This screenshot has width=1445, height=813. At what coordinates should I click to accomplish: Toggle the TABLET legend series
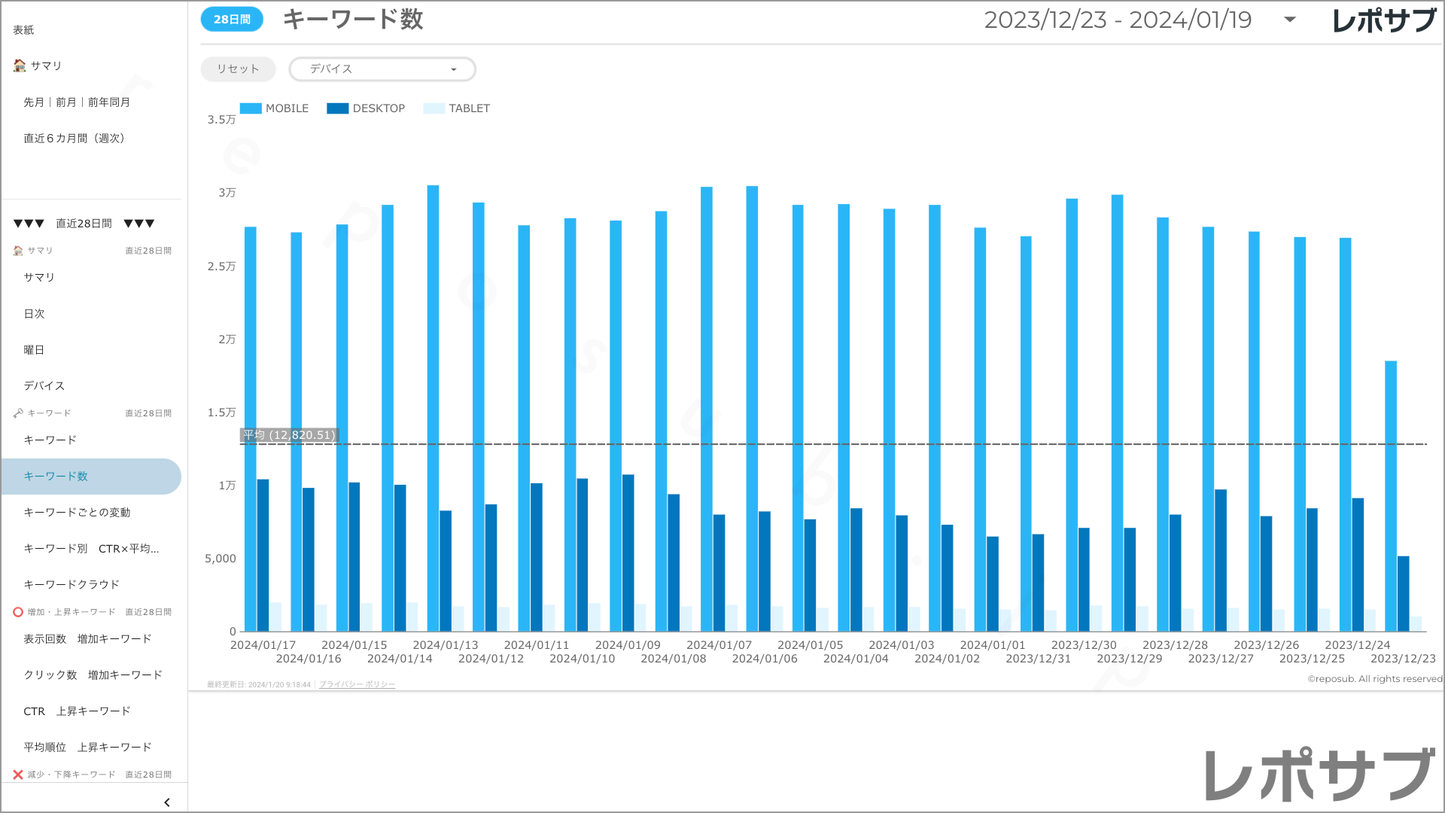pos(457,108)
